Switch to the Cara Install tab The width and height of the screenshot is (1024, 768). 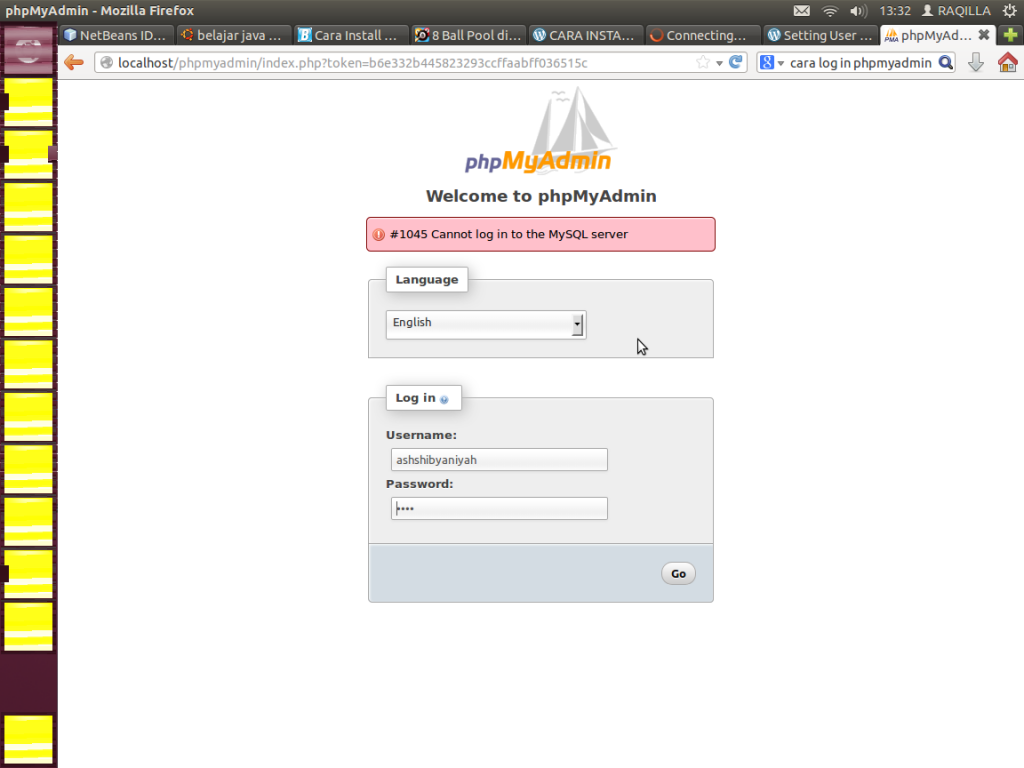[x=351, y=35]
